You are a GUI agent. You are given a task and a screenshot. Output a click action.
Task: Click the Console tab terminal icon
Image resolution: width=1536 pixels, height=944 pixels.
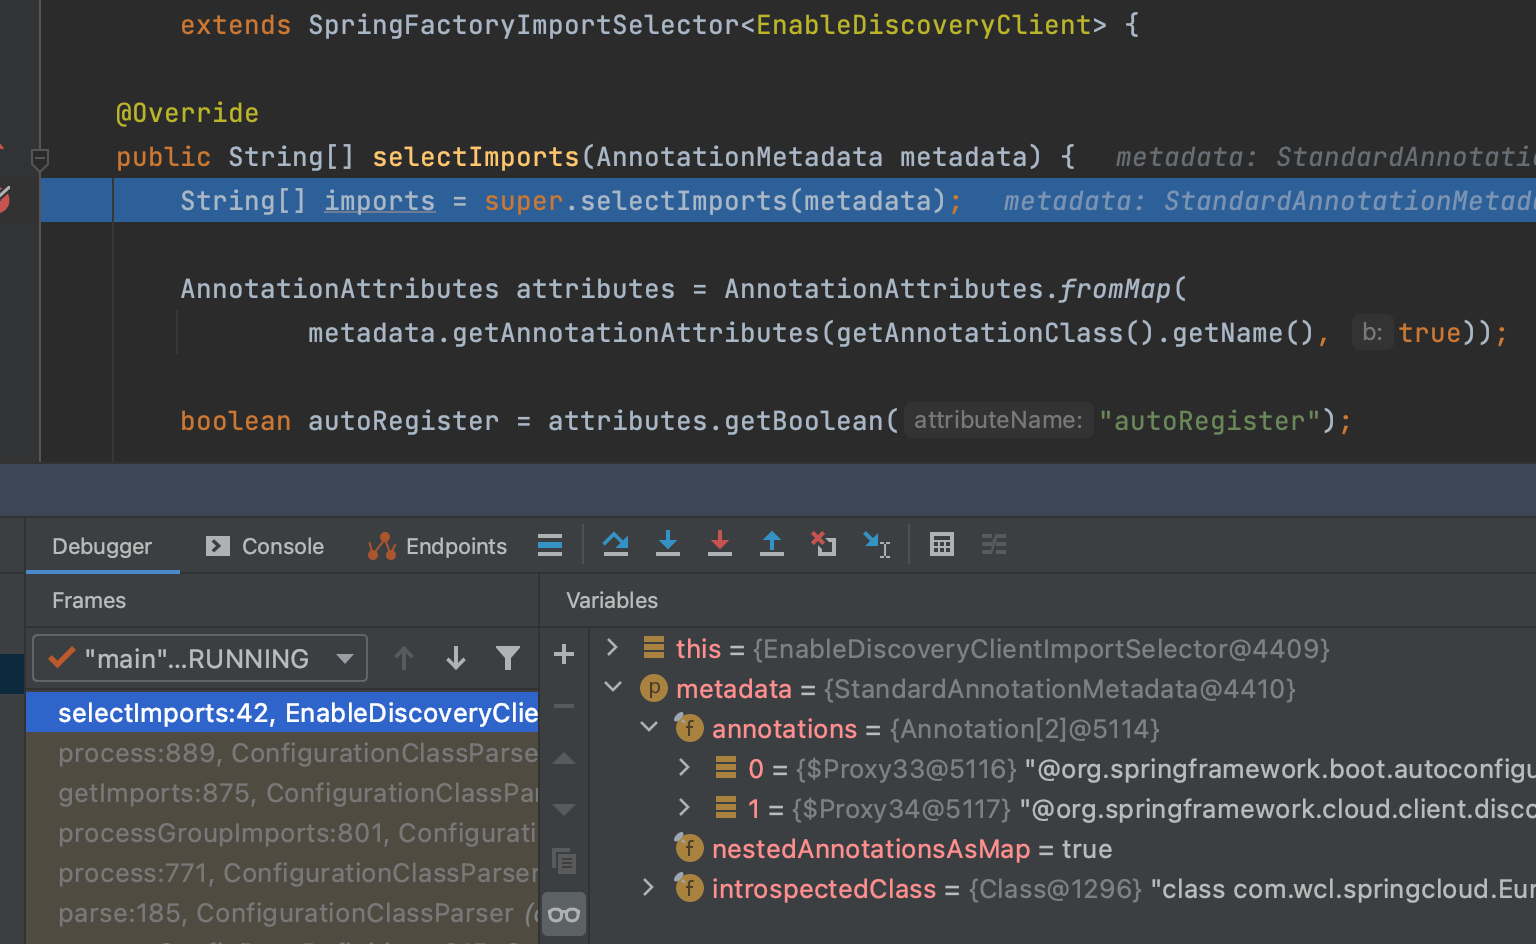[217, 546]
